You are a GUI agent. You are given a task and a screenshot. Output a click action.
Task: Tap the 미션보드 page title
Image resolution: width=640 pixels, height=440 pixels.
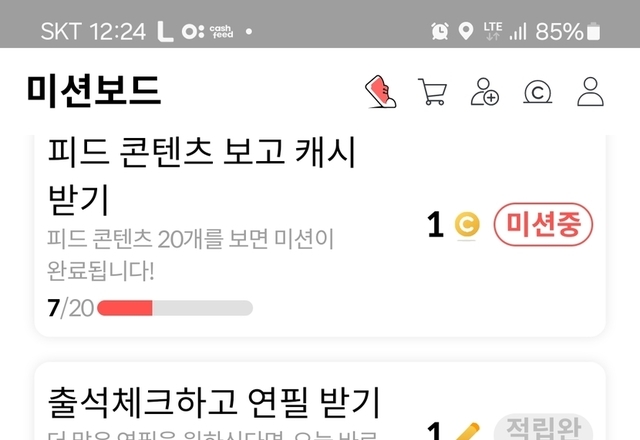point(94,91)
